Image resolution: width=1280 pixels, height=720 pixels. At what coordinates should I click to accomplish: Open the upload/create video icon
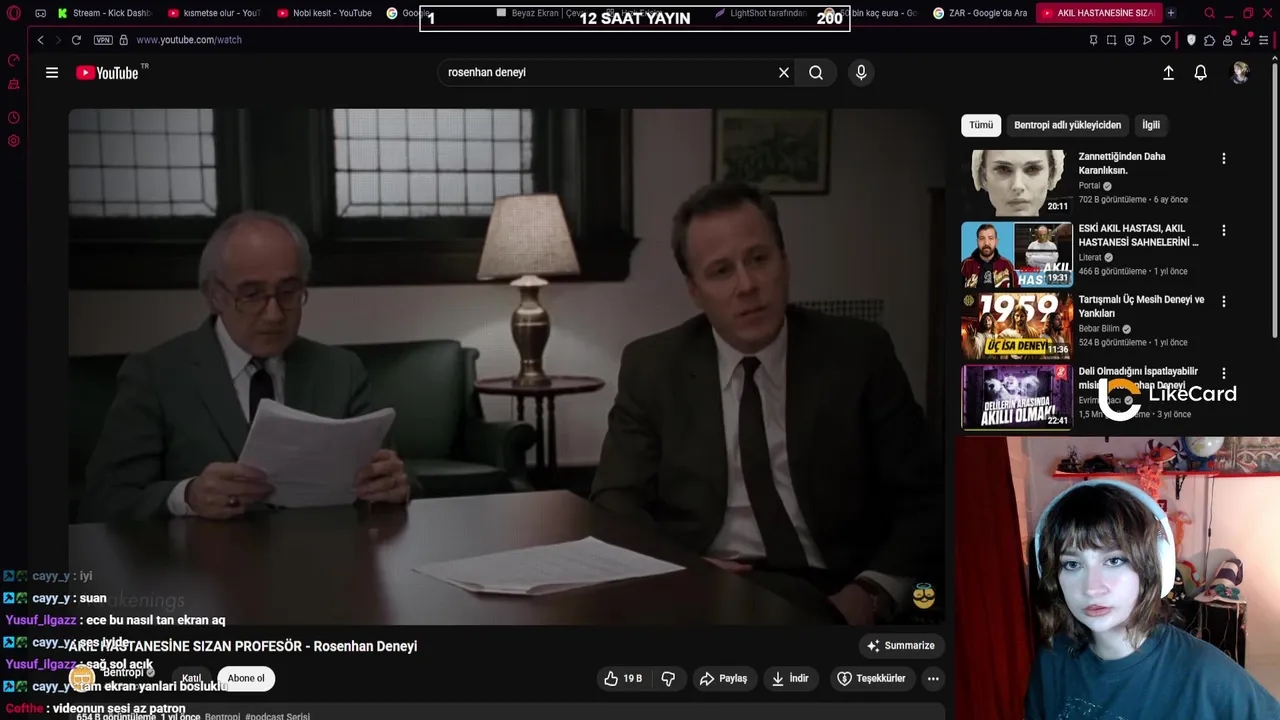[x=1168, y=72]
